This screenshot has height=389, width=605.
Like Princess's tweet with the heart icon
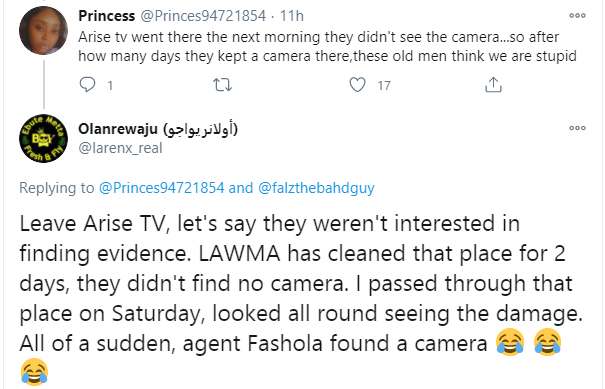(x=357, y=85)
